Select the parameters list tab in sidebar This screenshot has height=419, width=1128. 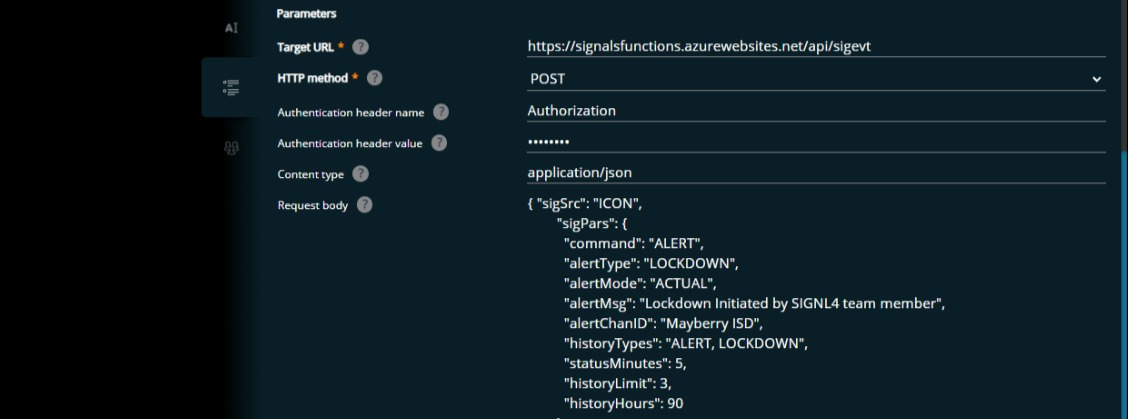pos(232,88)
